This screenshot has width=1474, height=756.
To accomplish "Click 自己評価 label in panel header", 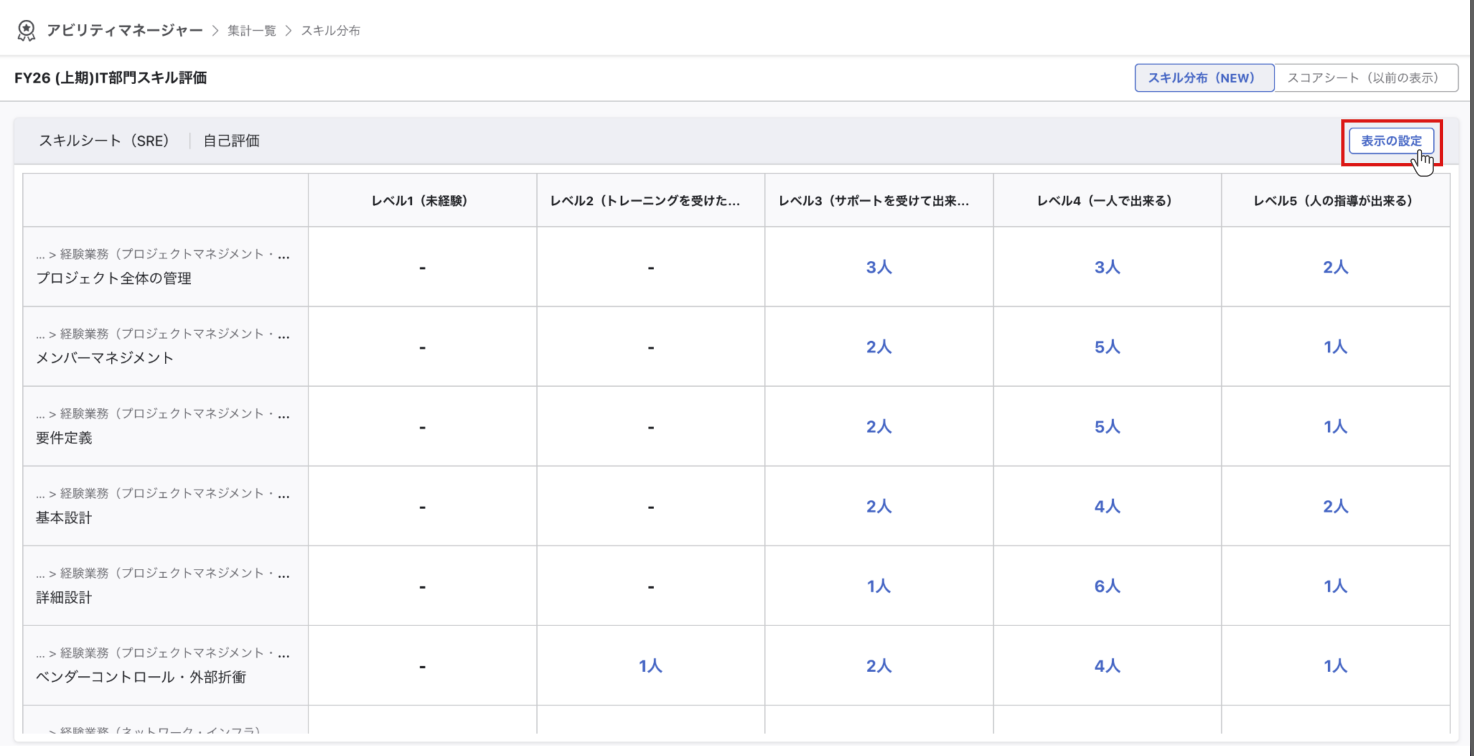I will (231, 141).
